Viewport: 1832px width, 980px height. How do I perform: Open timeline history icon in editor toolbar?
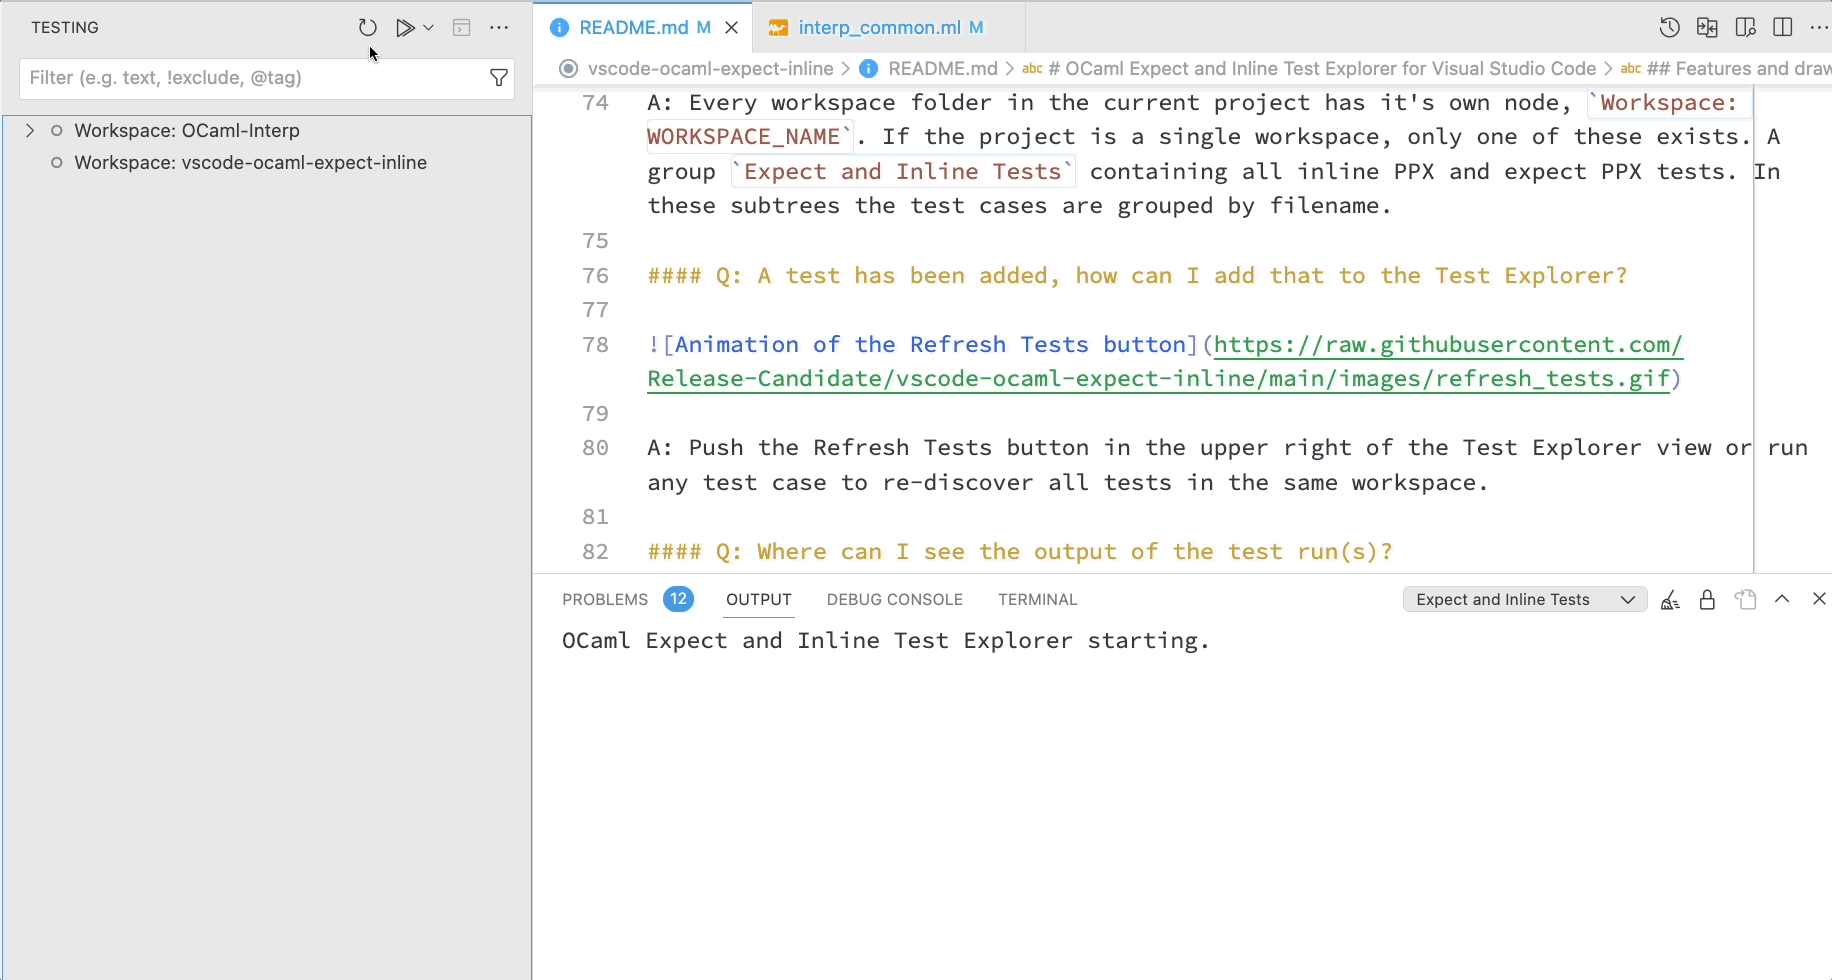pos(1669,28)
